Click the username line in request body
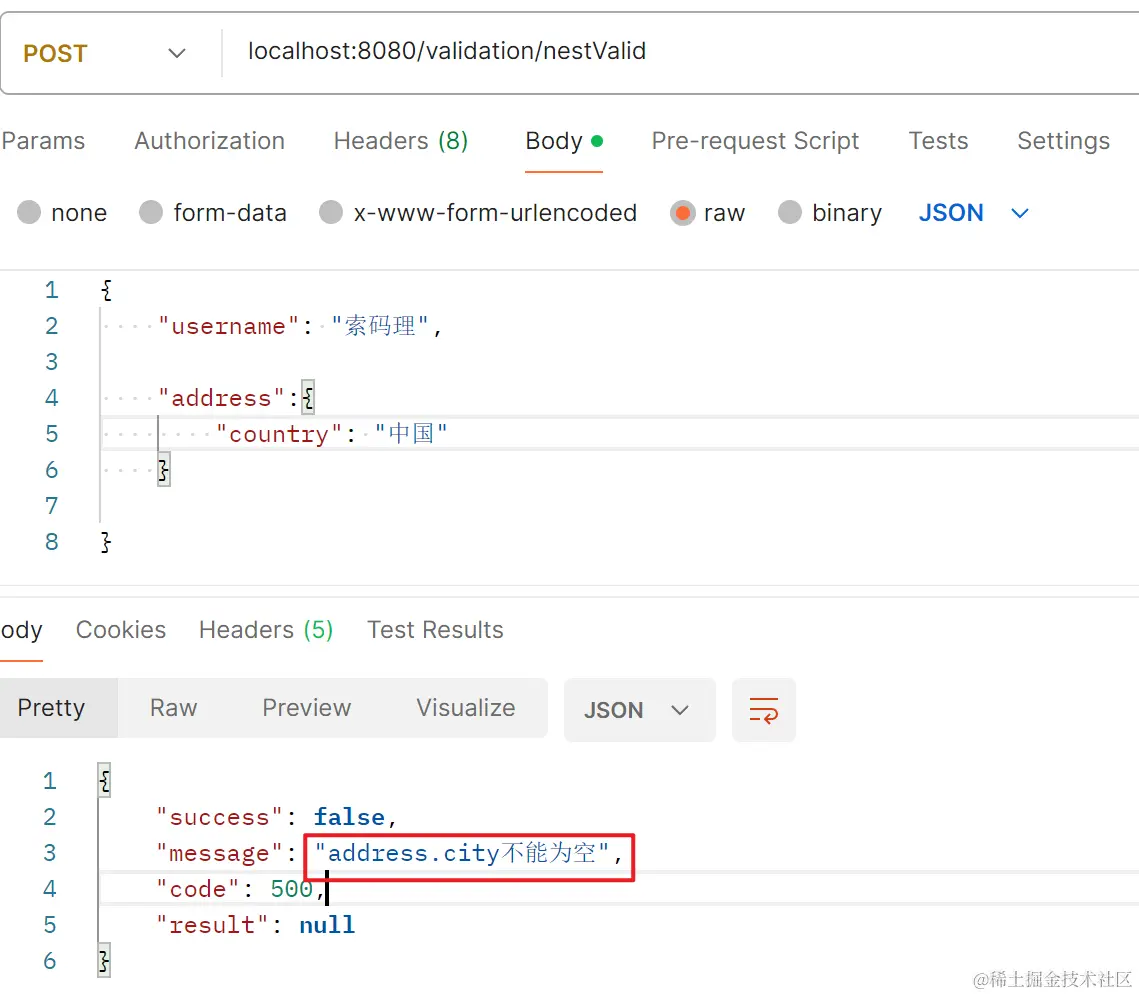The image size is (1139, 996). (299, 325)
